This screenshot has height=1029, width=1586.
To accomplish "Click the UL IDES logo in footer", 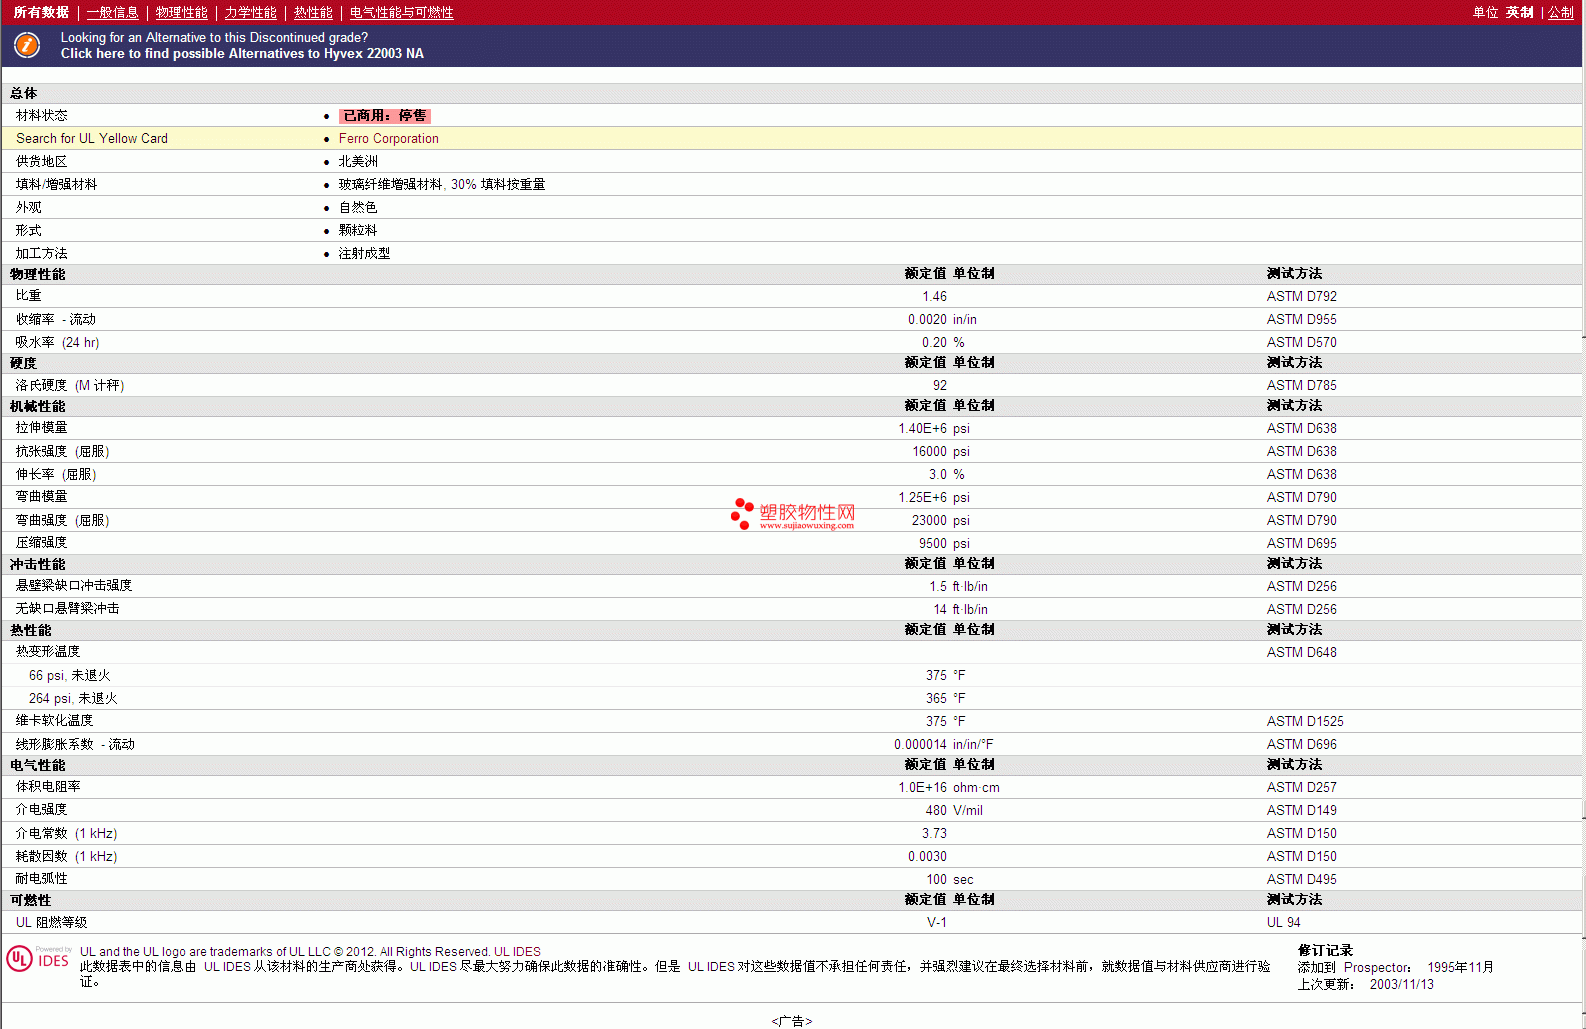I will coord(39,959).
